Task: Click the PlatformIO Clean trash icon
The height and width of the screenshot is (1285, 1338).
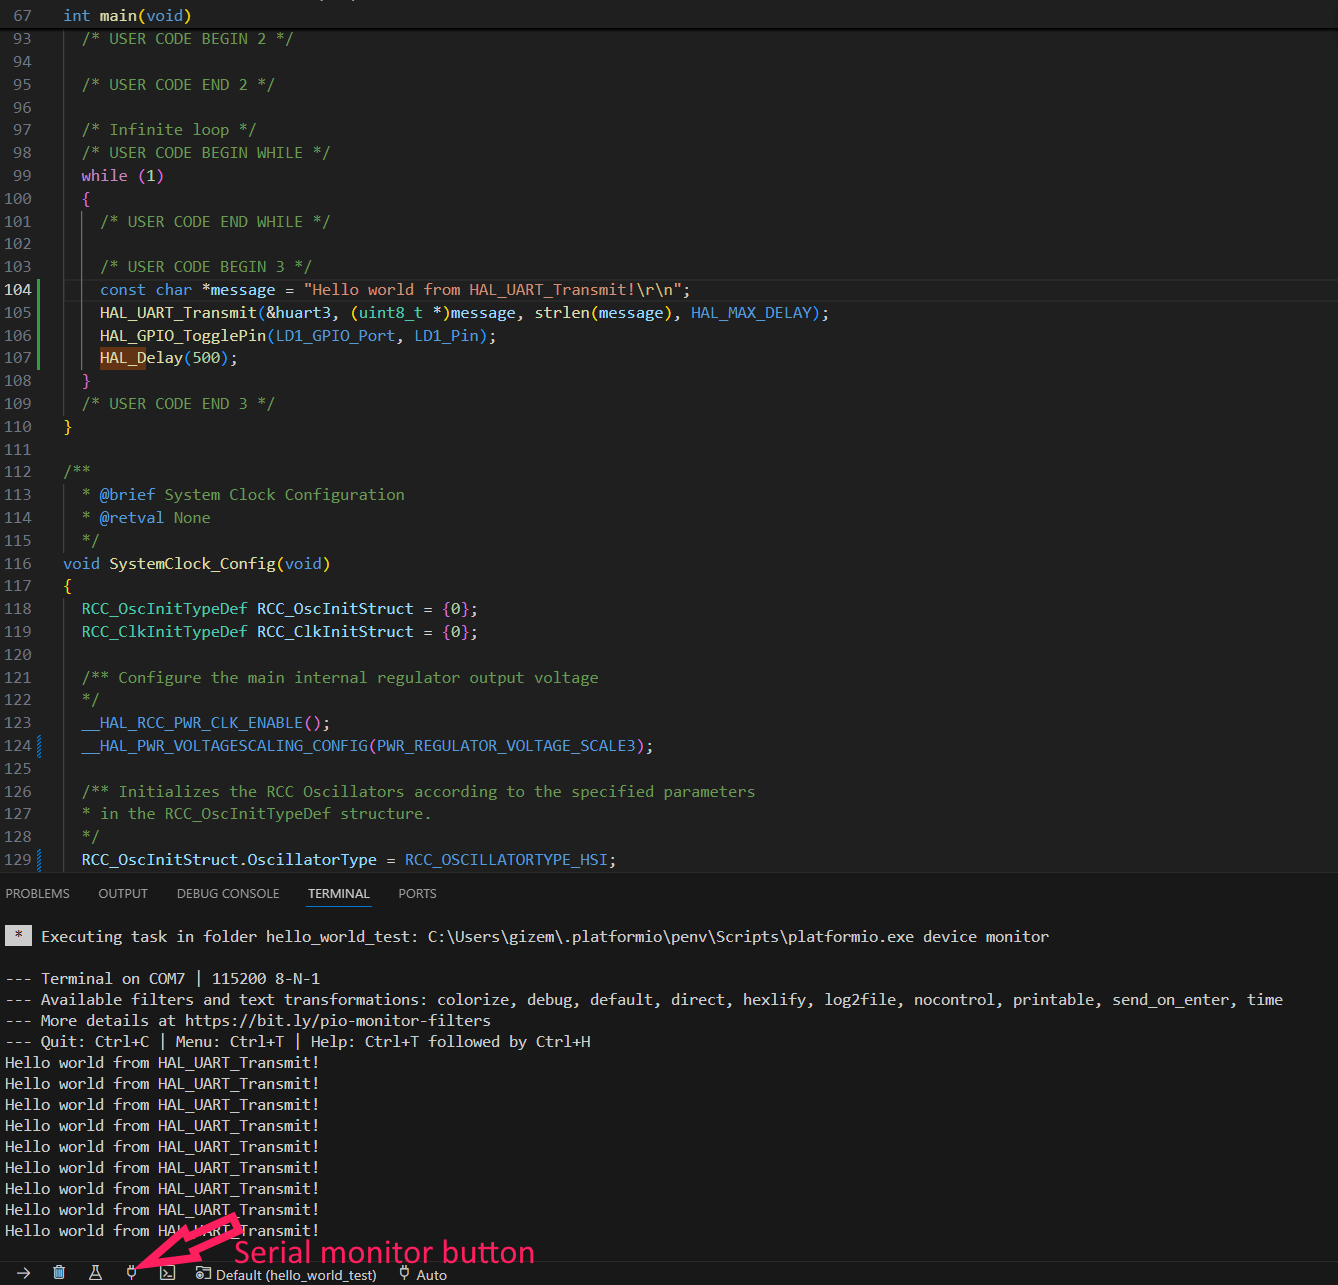Action: pos(59,1273)
